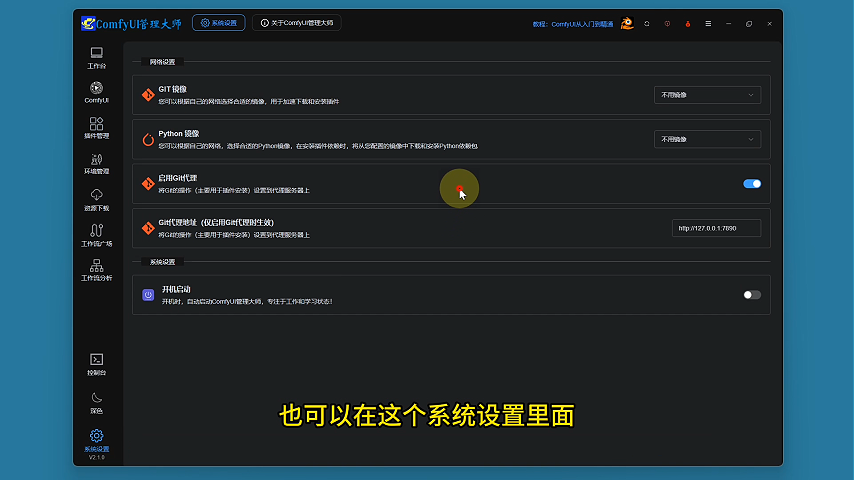Open the hamburger menu in title bar
Viewport: 854px width, 480px height.
tap(708, 24)
